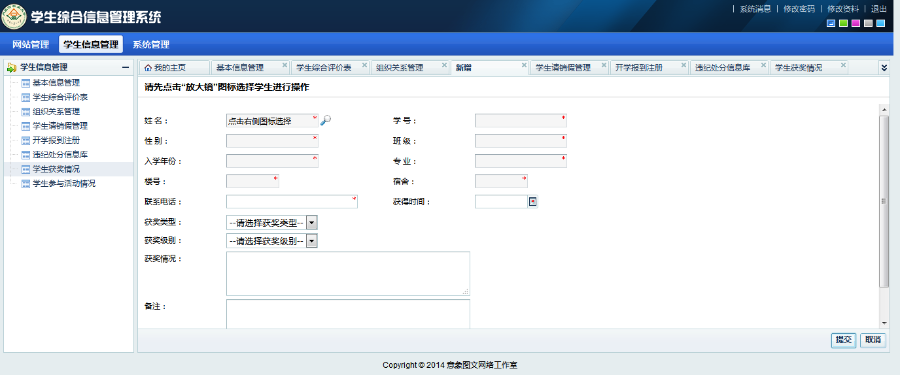Close the 学生获奖情况 tab
The width and height of the screenshot is (900, 375).
pyautogui.click(x=843, y=65)
